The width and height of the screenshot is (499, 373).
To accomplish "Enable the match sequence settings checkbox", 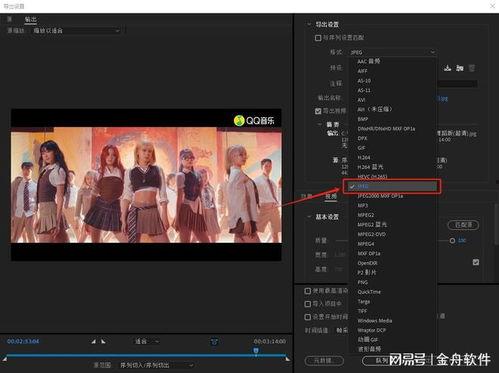I will coord(318,38).
